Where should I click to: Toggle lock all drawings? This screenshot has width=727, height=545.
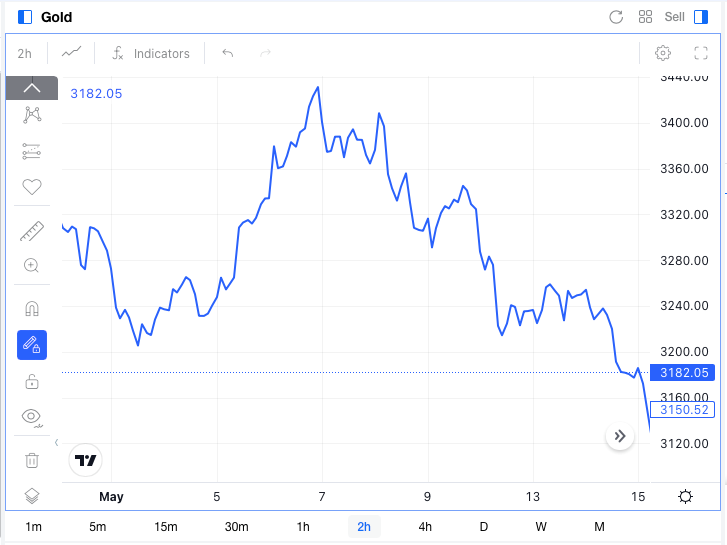tap(32, 381)
